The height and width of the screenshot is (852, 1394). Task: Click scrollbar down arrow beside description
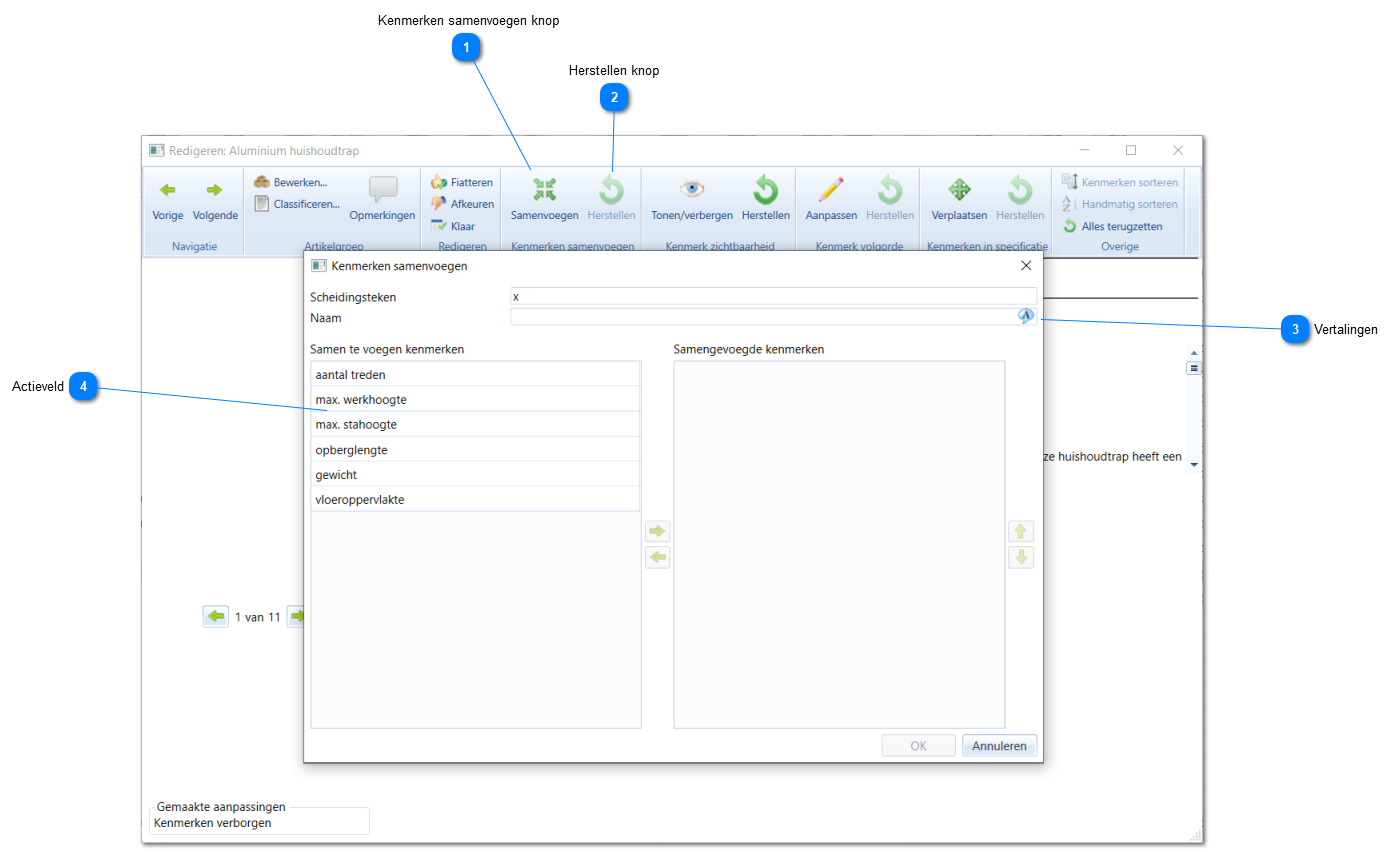click(1193, 465)
